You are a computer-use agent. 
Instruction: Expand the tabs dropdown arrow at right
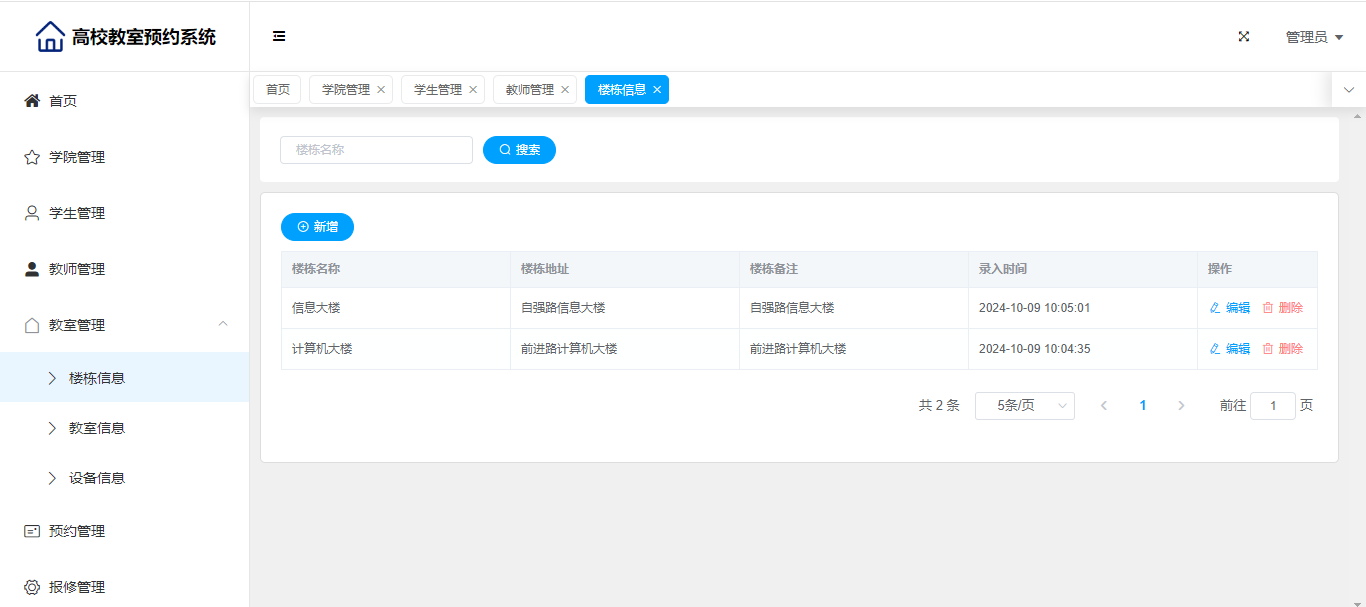click(x=1348, y=90)
